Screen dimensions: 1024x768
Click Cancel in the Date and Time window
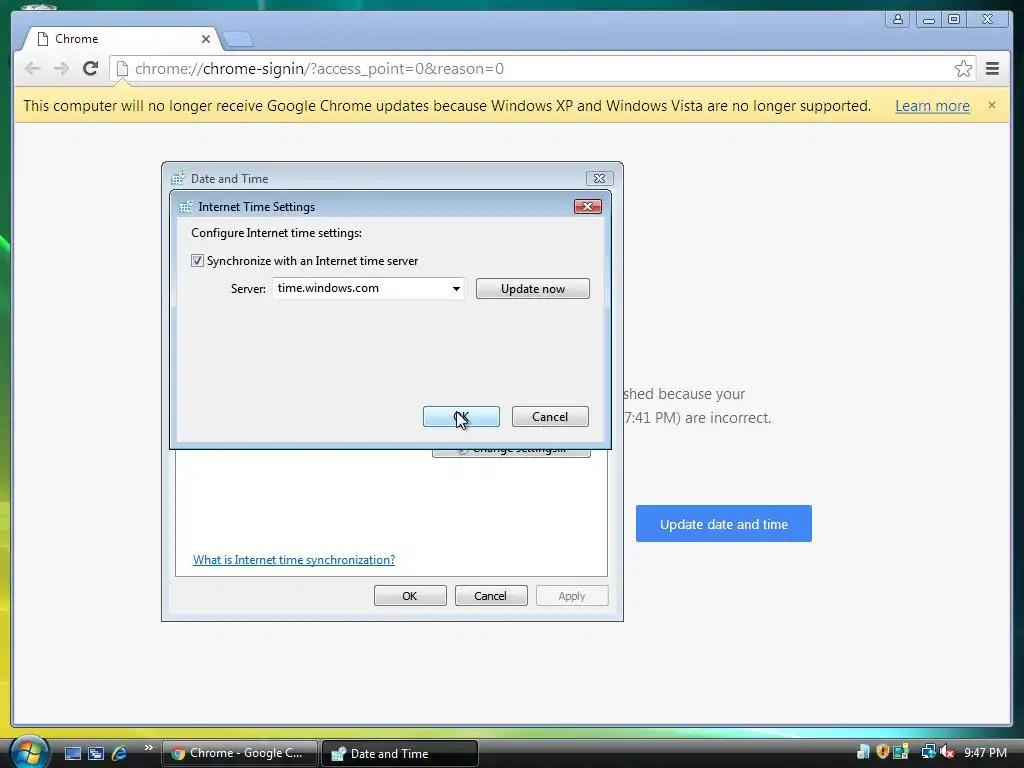click(x=491, y=596)
